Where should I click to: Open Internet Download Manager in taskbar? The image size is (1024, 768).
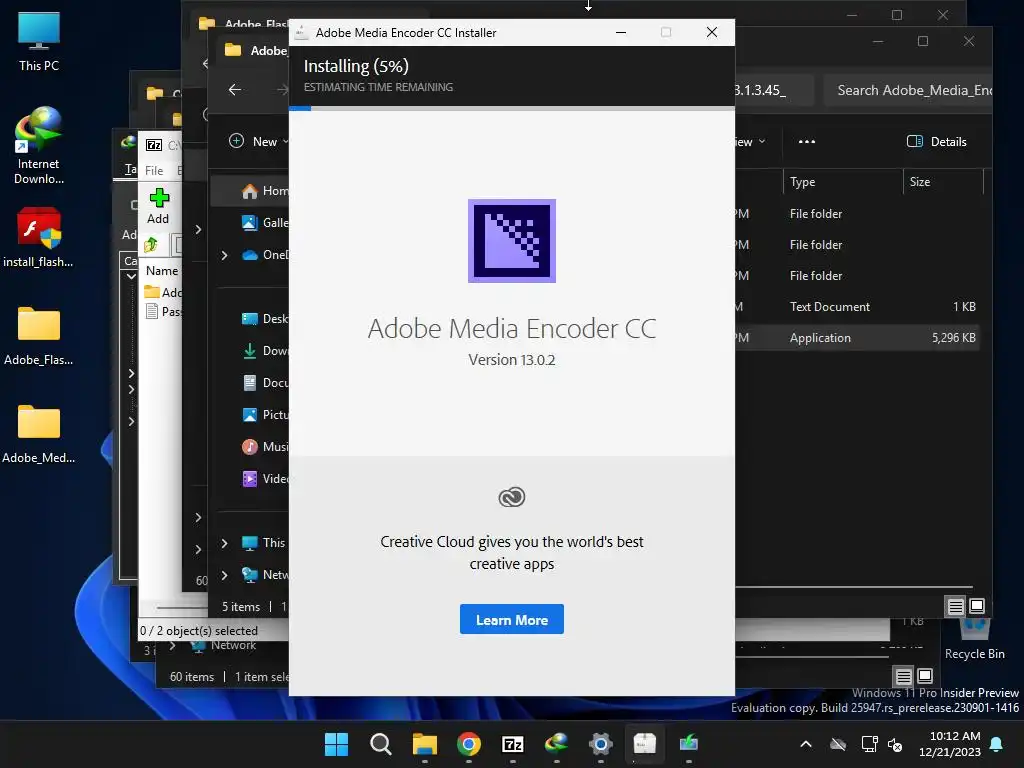tap(556, 744)
